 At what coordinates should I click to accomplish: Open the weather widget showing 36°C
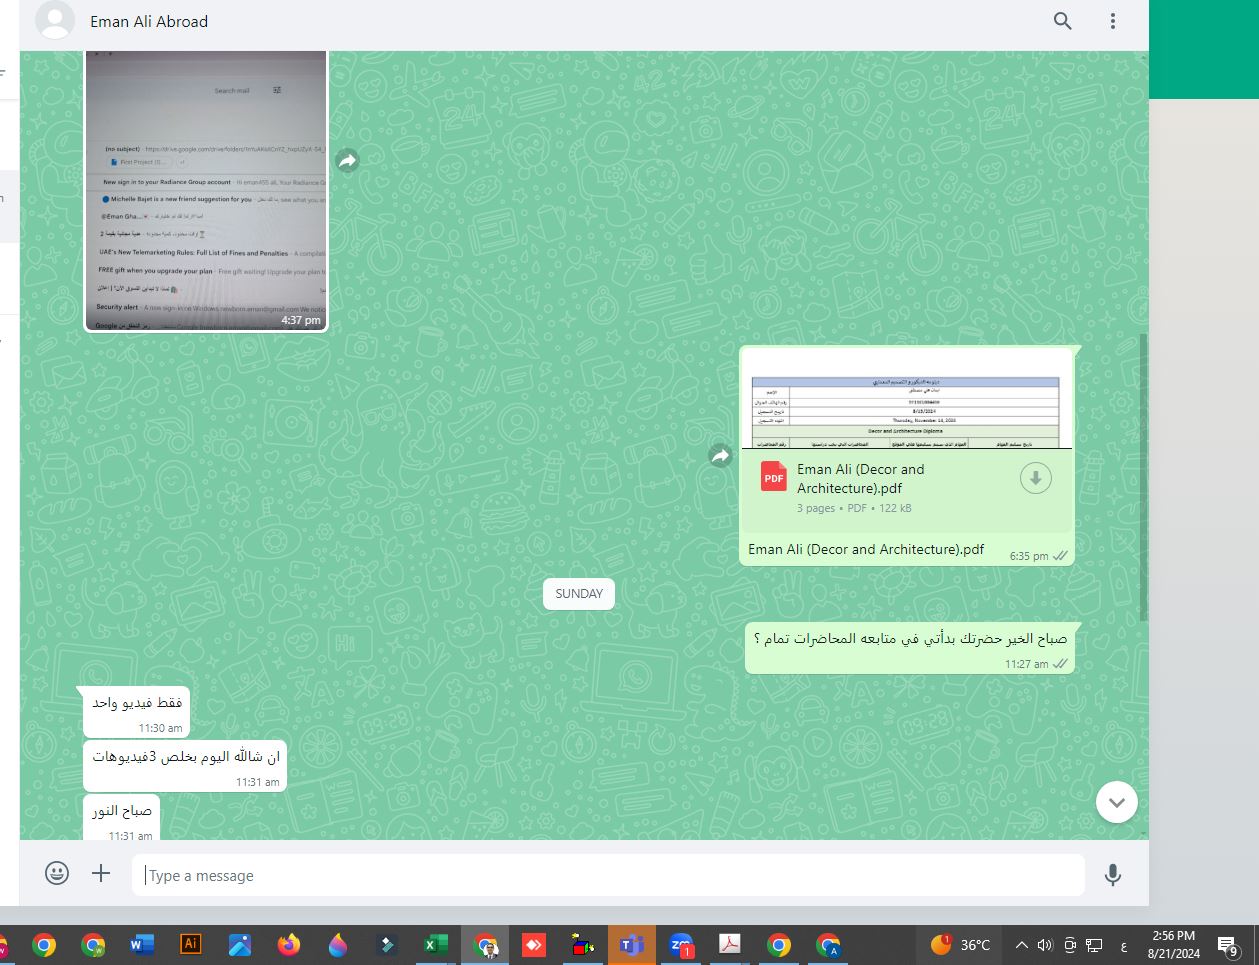(960, 945)
